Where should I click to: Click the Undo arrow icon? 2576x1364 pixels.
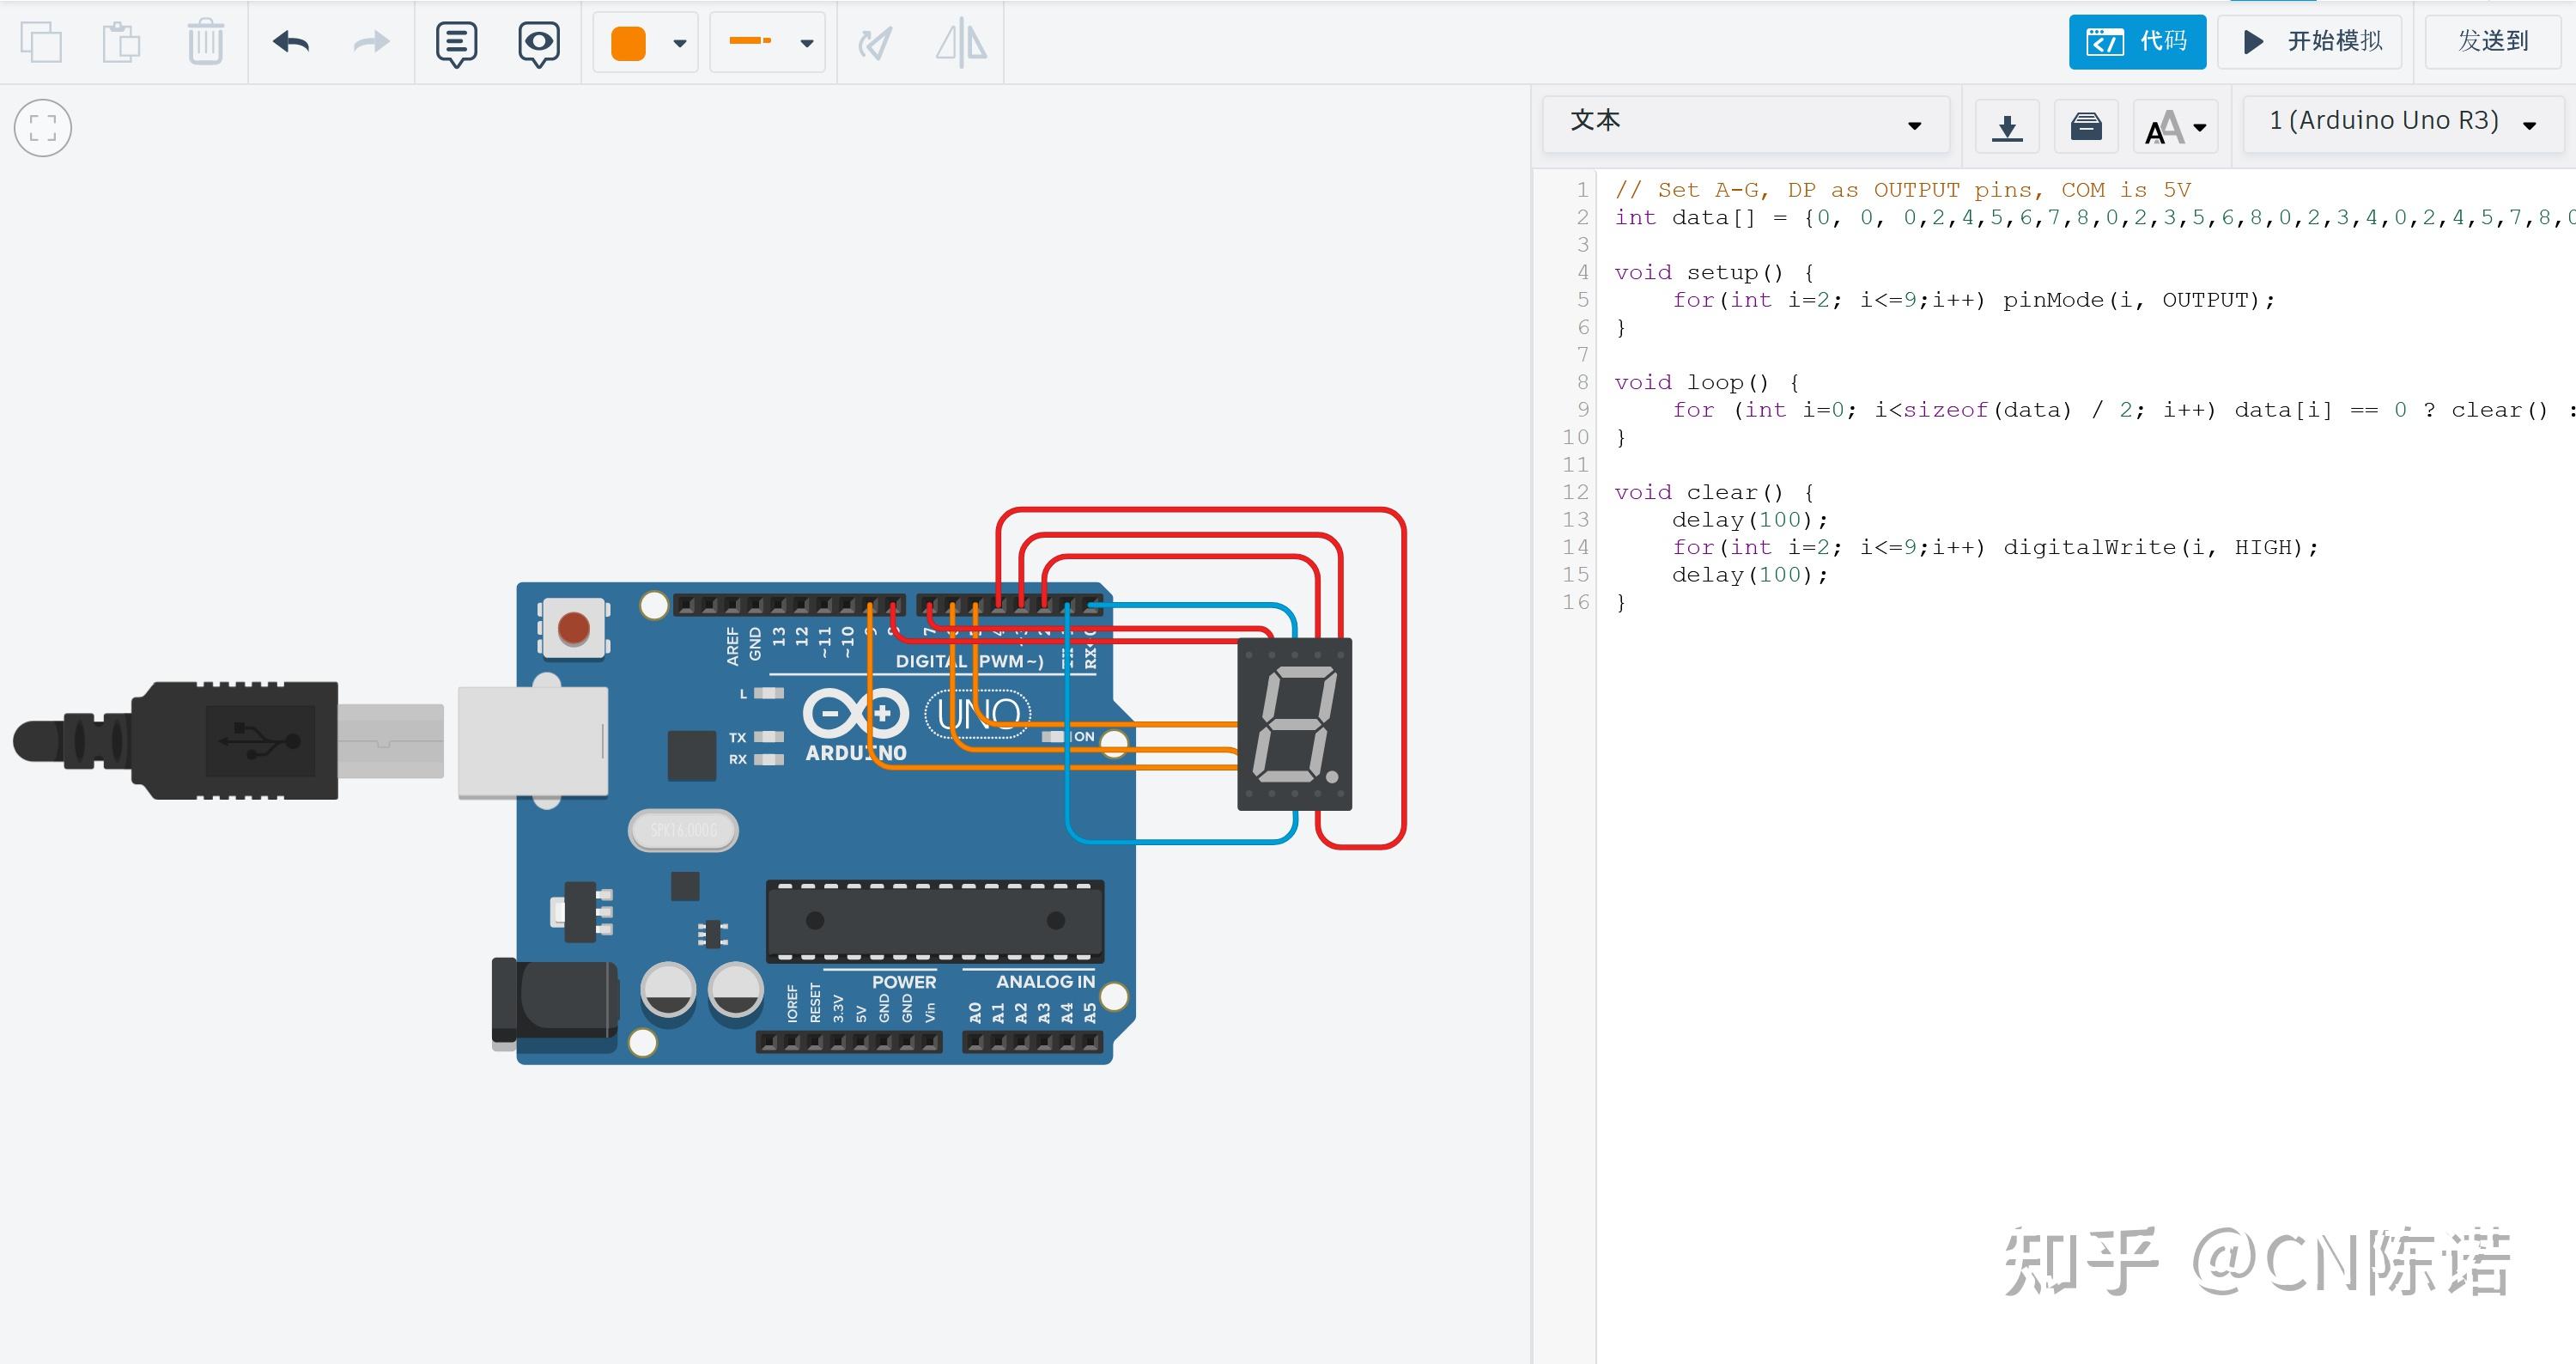(x=290, y=42)
